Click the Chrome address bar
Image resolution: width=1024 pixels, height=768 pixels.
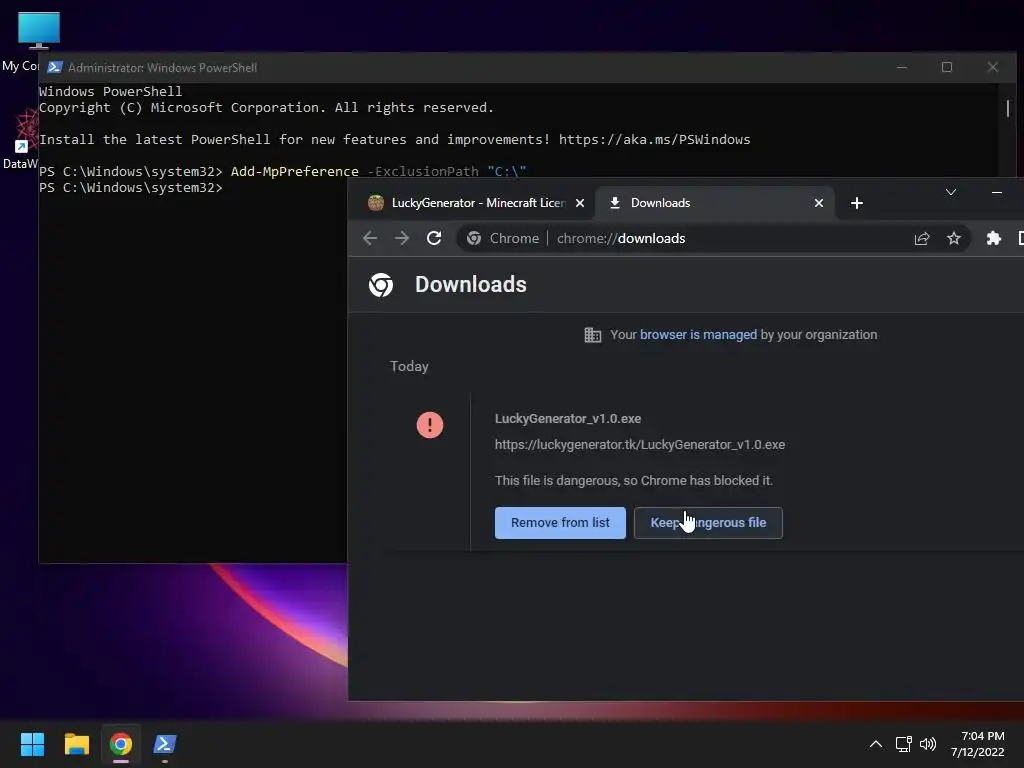click(715, 238)
